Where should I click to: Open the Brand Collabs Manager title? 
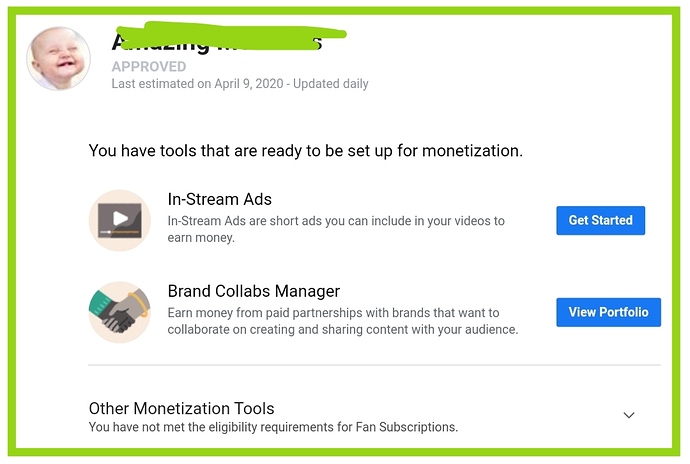(x=254, y=291)
